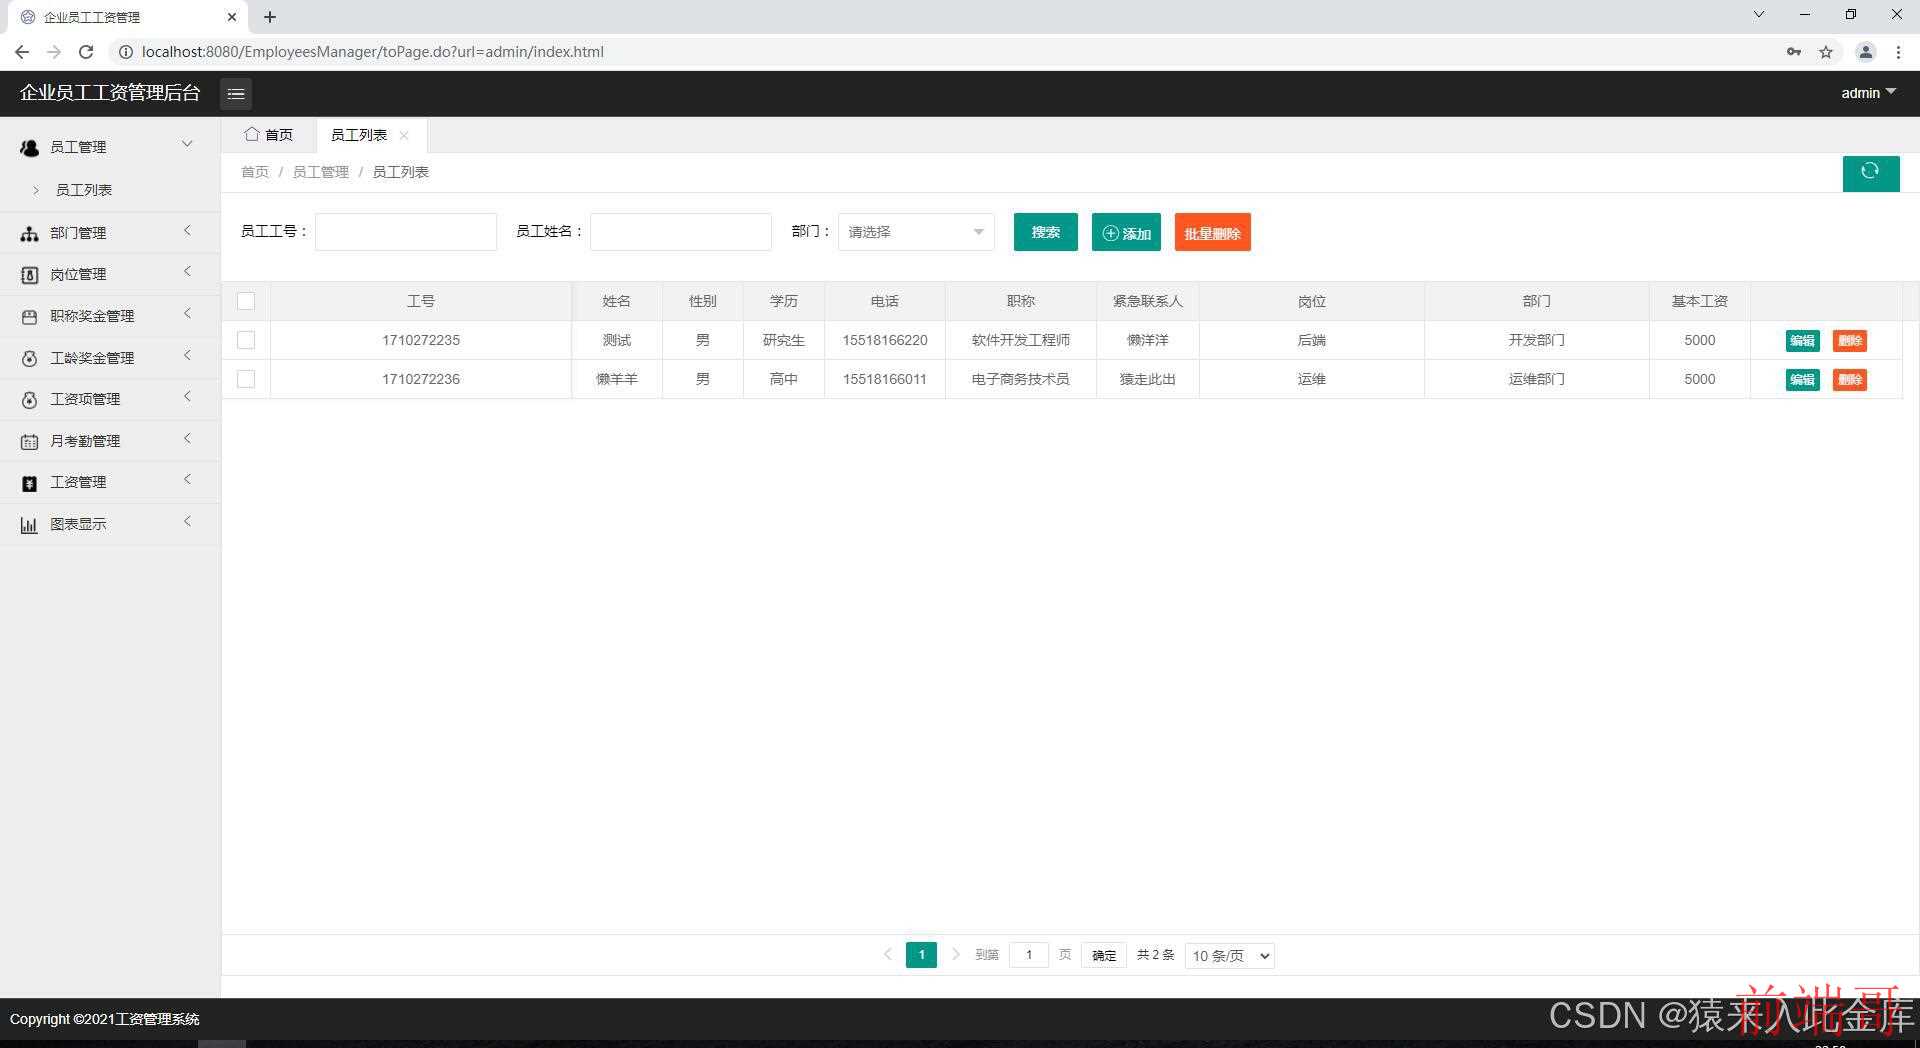Delete the employee named 懒羊羊
This screenshot has width=1920, height=1048.
(x=1849, y=380)
